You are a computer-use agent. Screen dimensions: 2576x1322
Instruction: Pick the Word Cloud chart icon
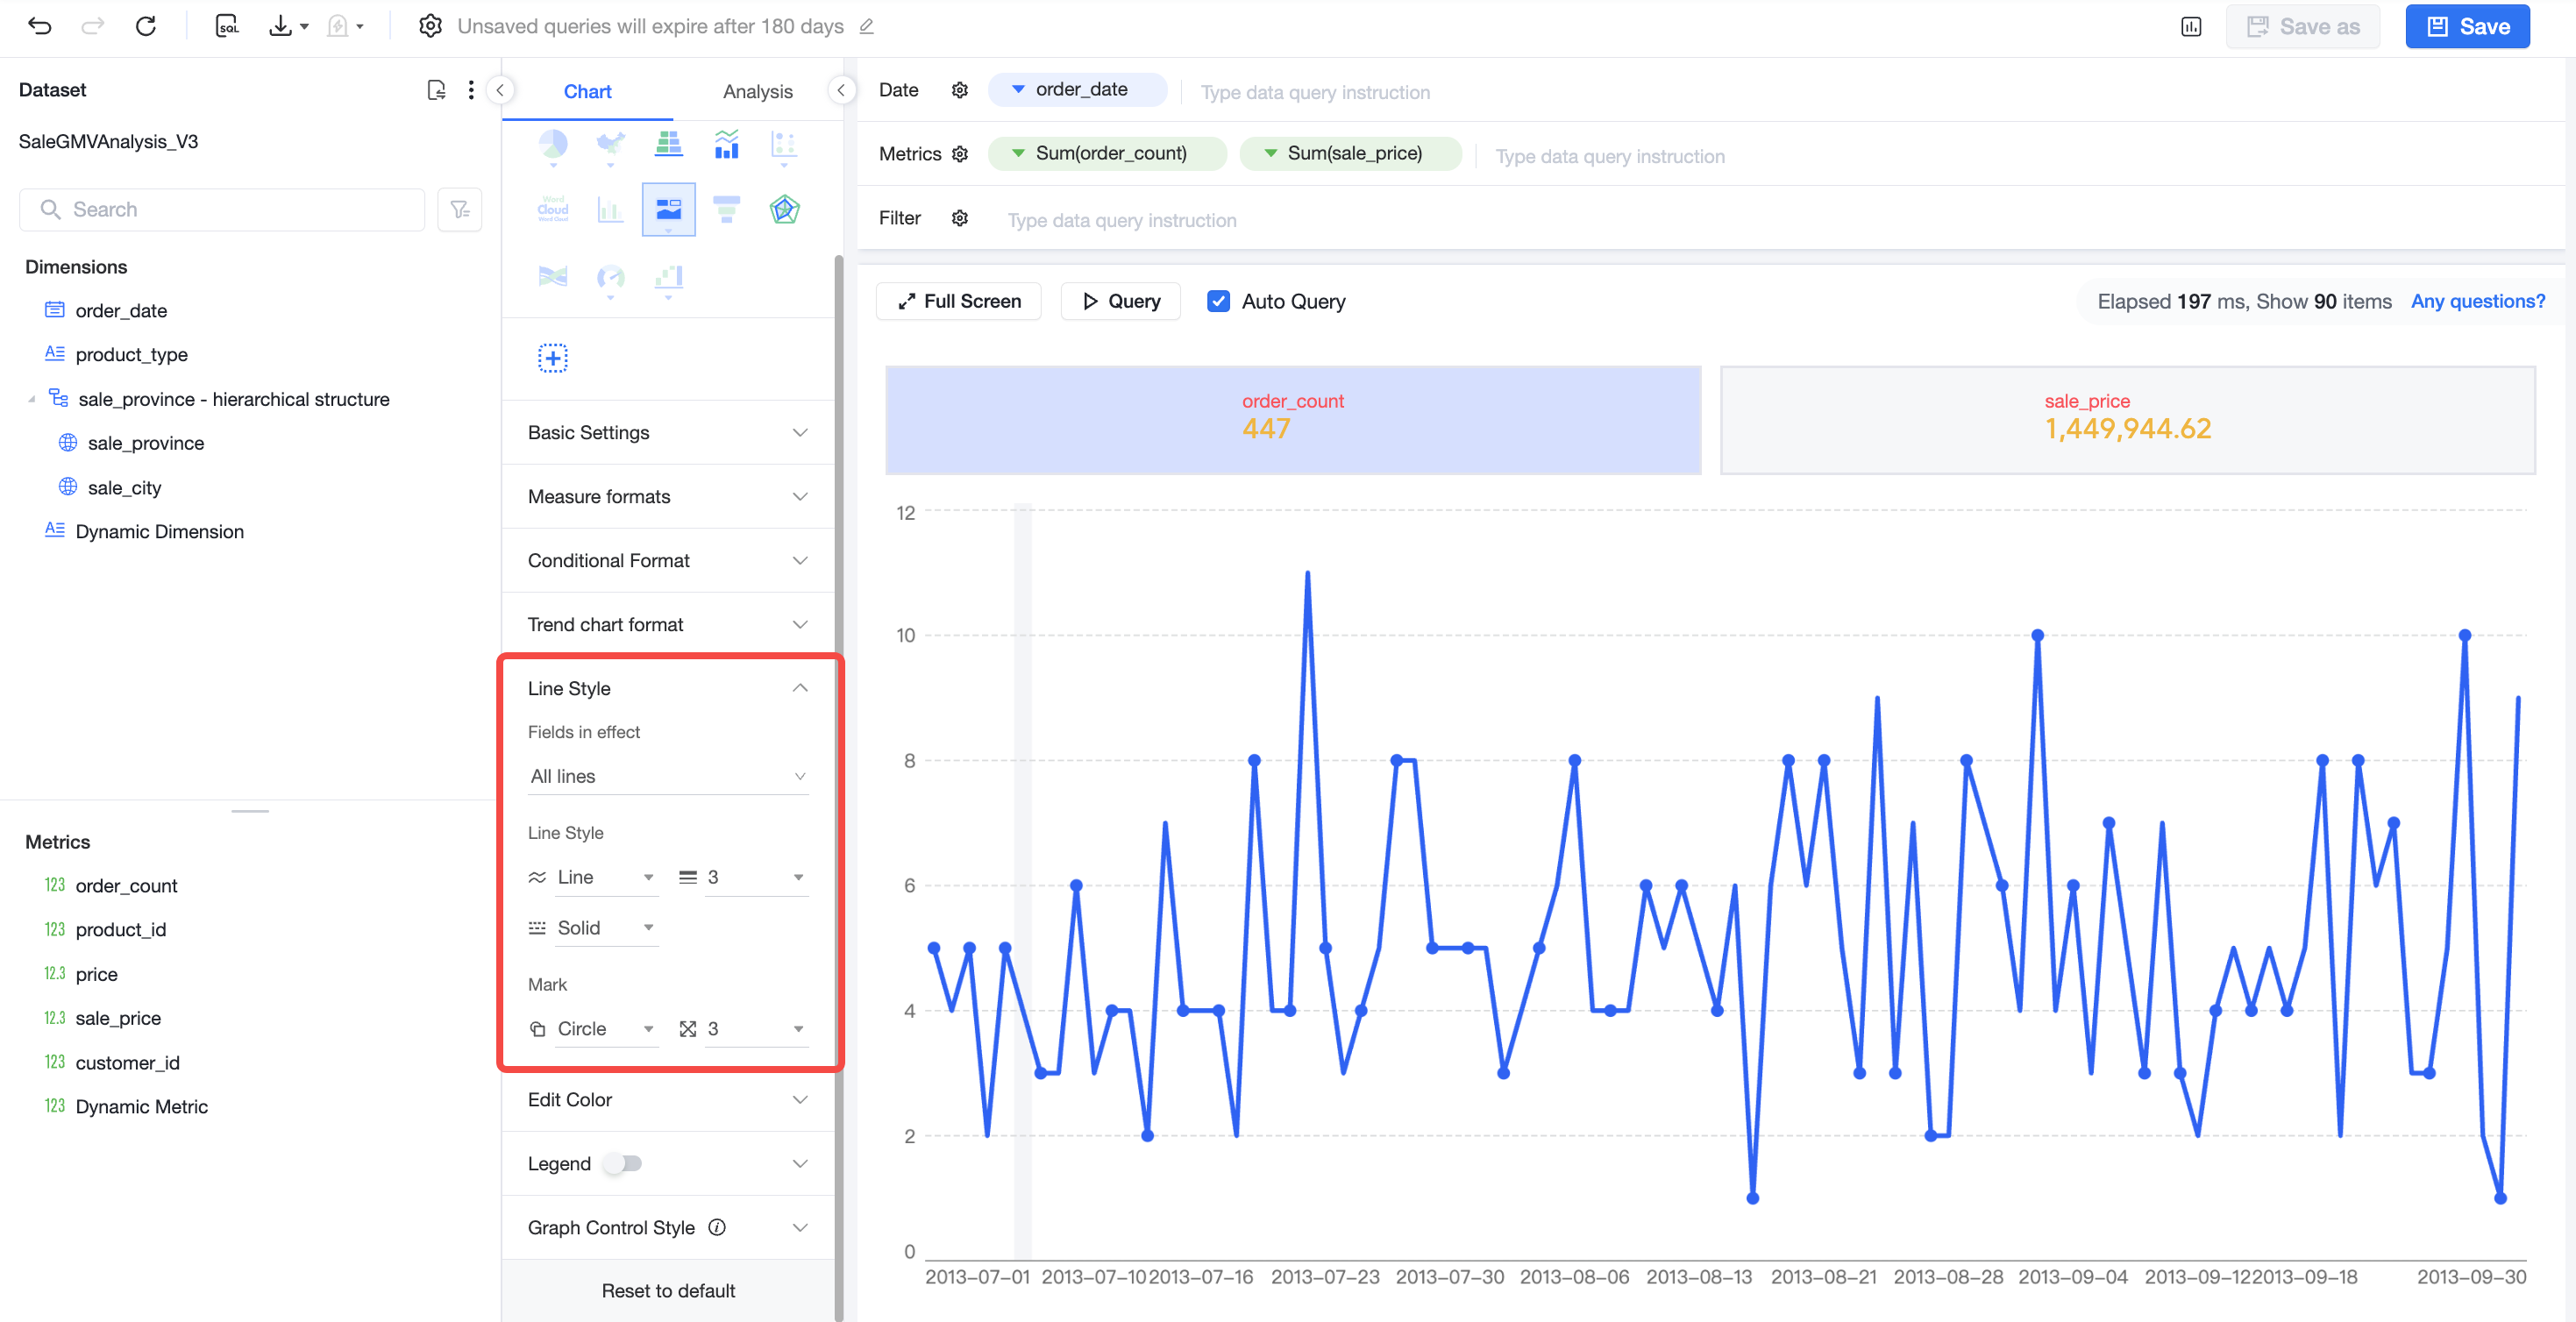coord(553,209)
